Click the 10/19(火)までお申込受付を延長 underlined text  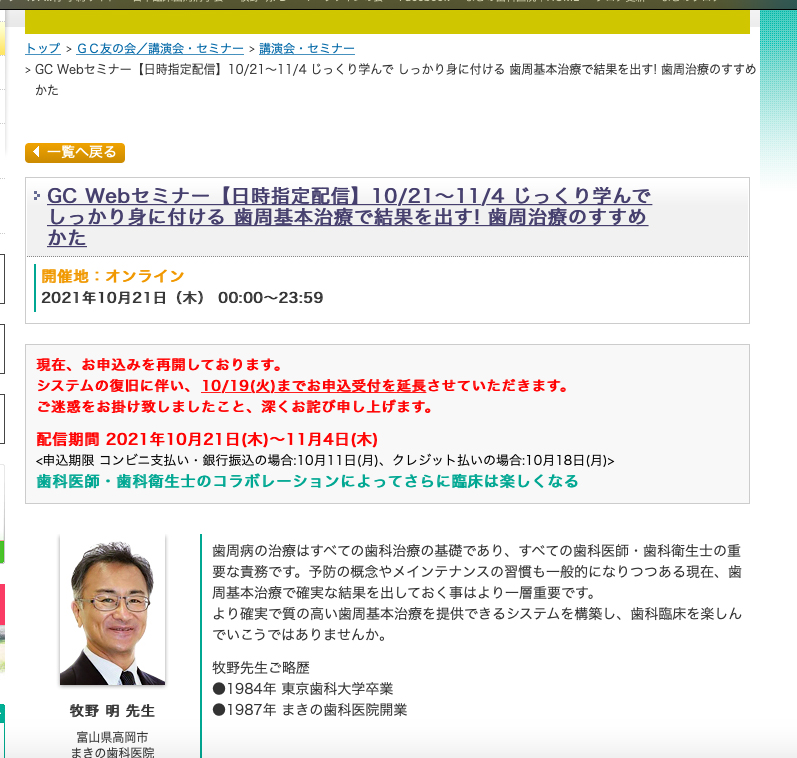[x=314, y=386]
